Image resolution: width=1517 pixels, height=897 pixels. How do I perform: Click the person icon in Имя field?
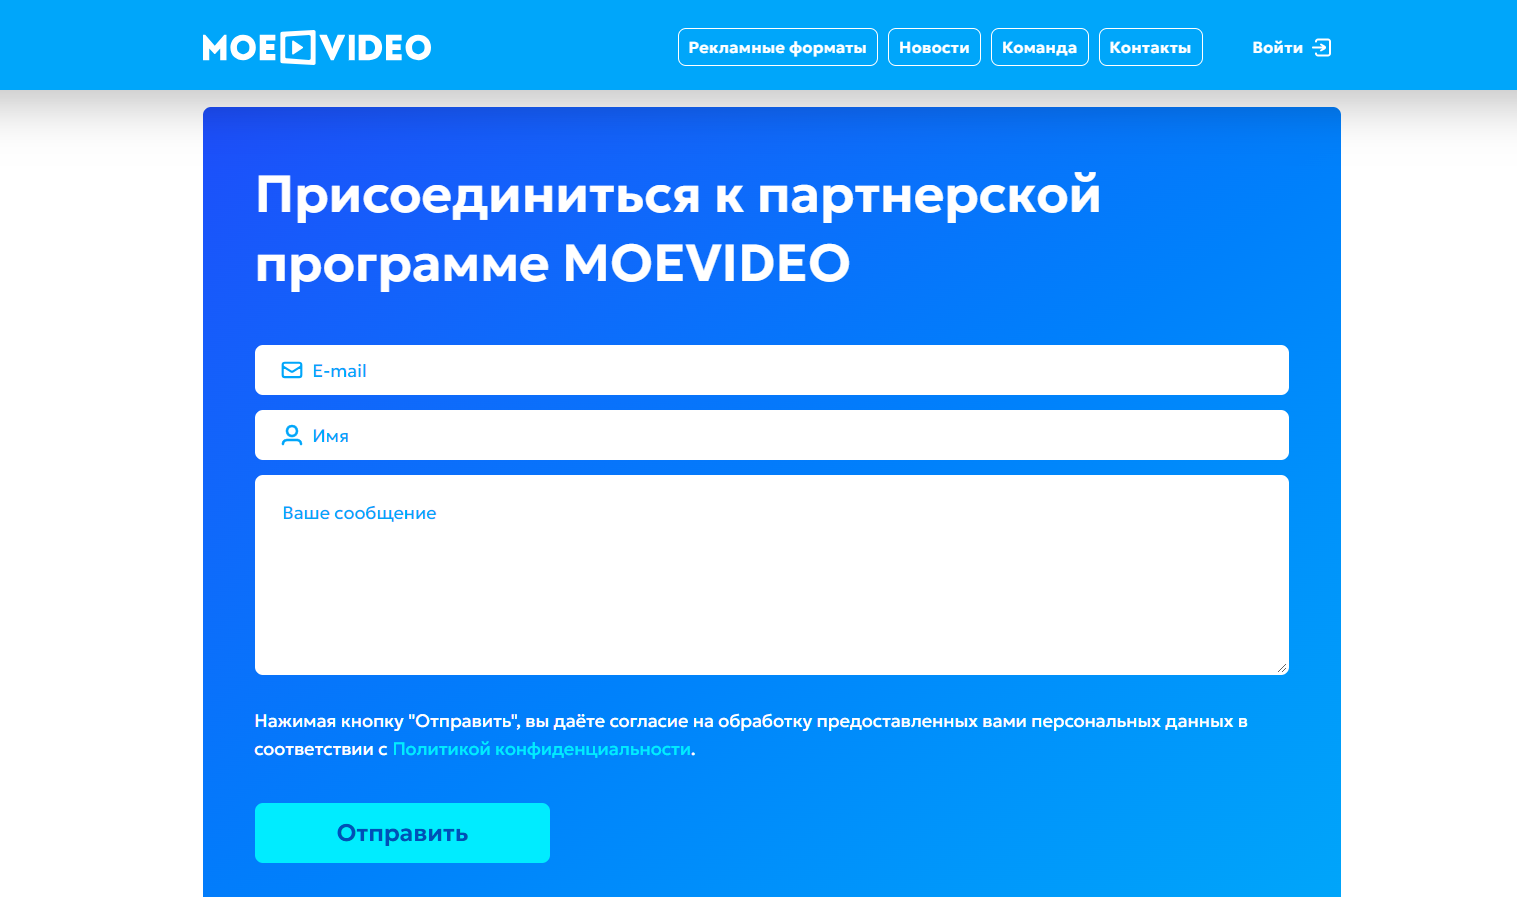[292, 435]
